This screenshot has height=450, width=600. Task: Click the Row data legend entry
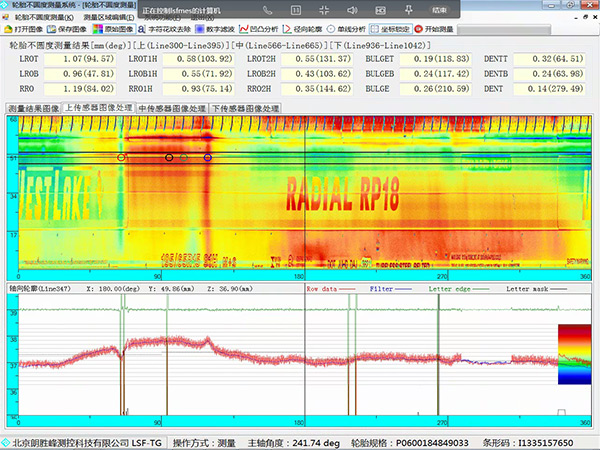pos(331,289)
